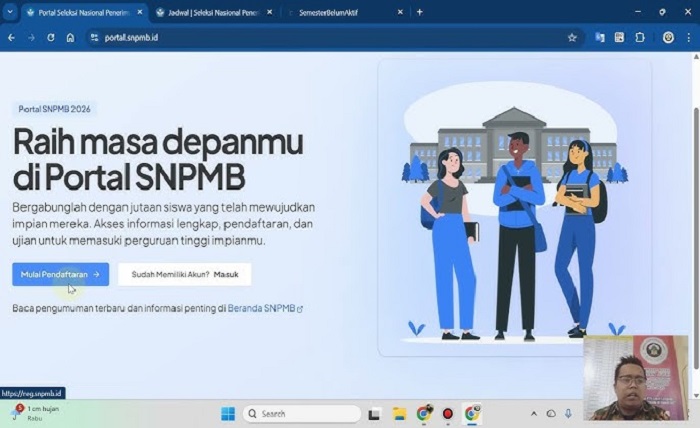Expand the tab search dropdown
Viewport: 700px width, 428px height.
point(10,12)
